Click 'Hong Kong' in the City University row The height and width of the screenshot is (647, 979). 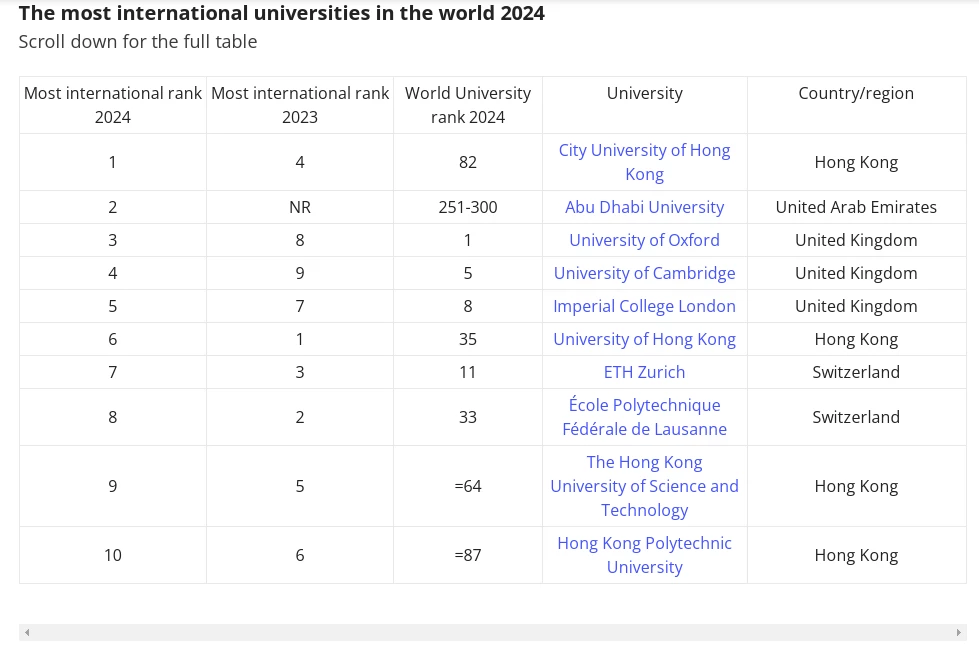(x=856, y=162)
